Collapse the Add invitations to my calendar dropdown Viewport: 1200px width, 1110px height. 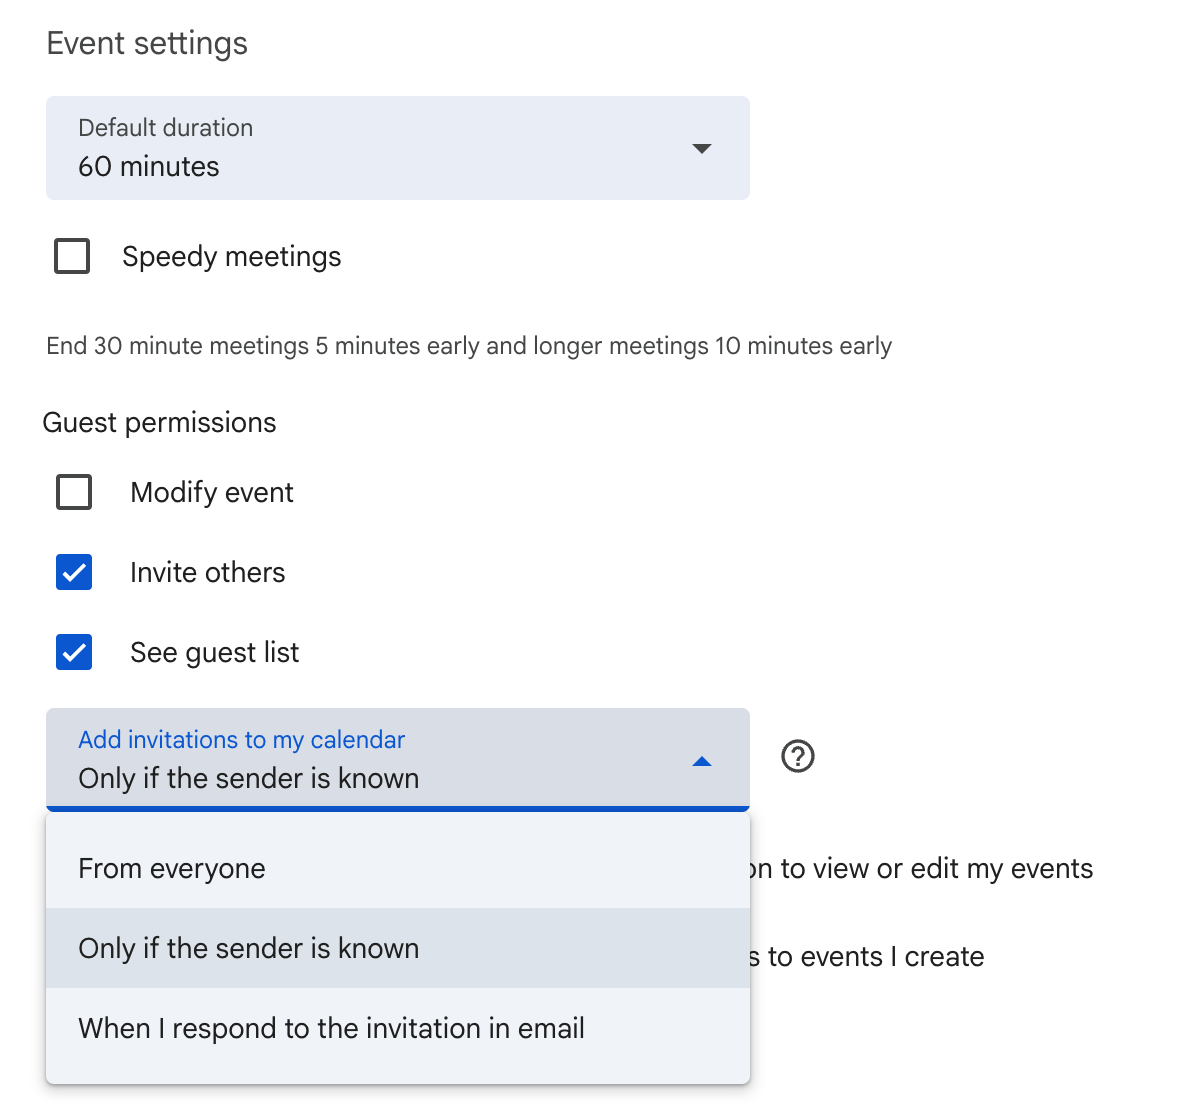coord(398,759)
